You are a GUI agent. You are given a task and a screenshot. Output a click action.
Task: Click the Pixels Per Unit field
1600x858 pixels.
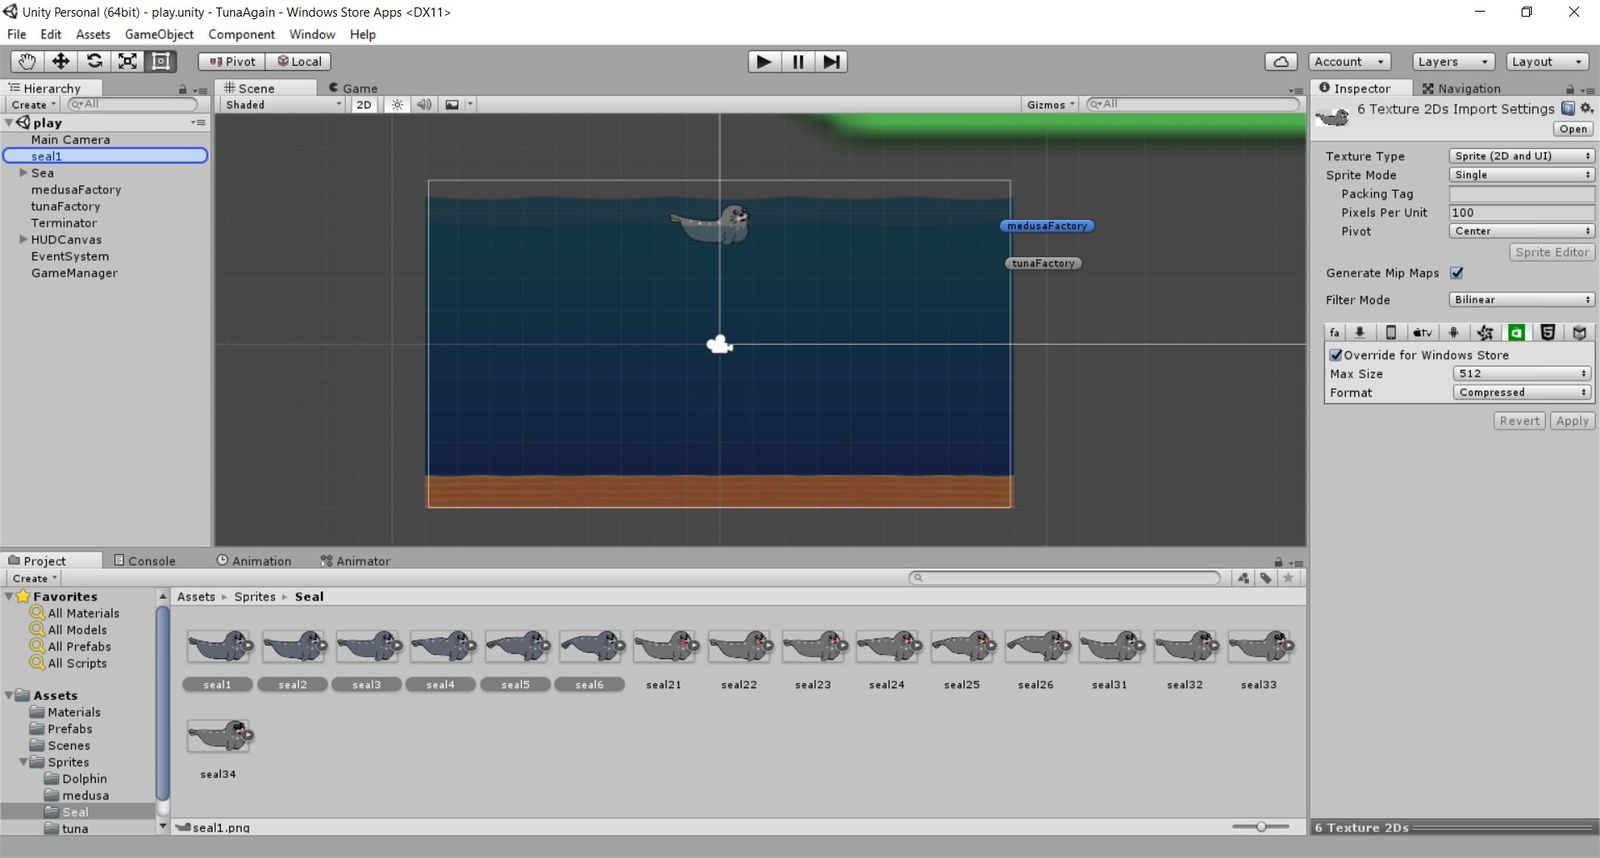[x=1521, y=213]
